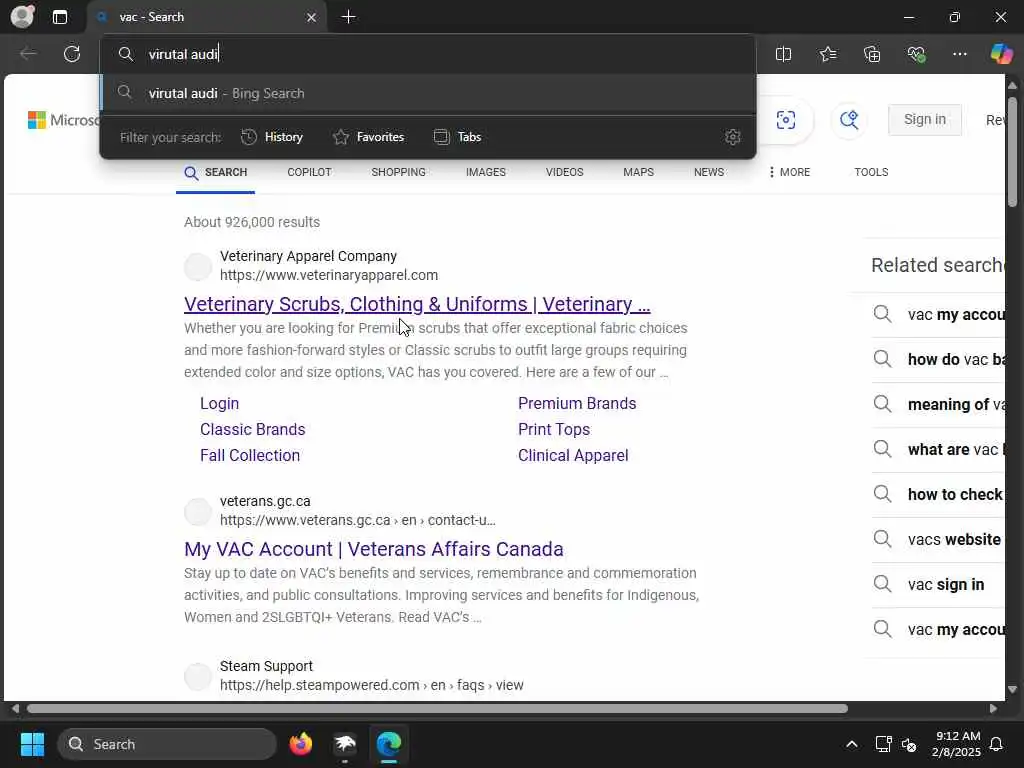Click the muted volume tray icon

pos(909,744)
